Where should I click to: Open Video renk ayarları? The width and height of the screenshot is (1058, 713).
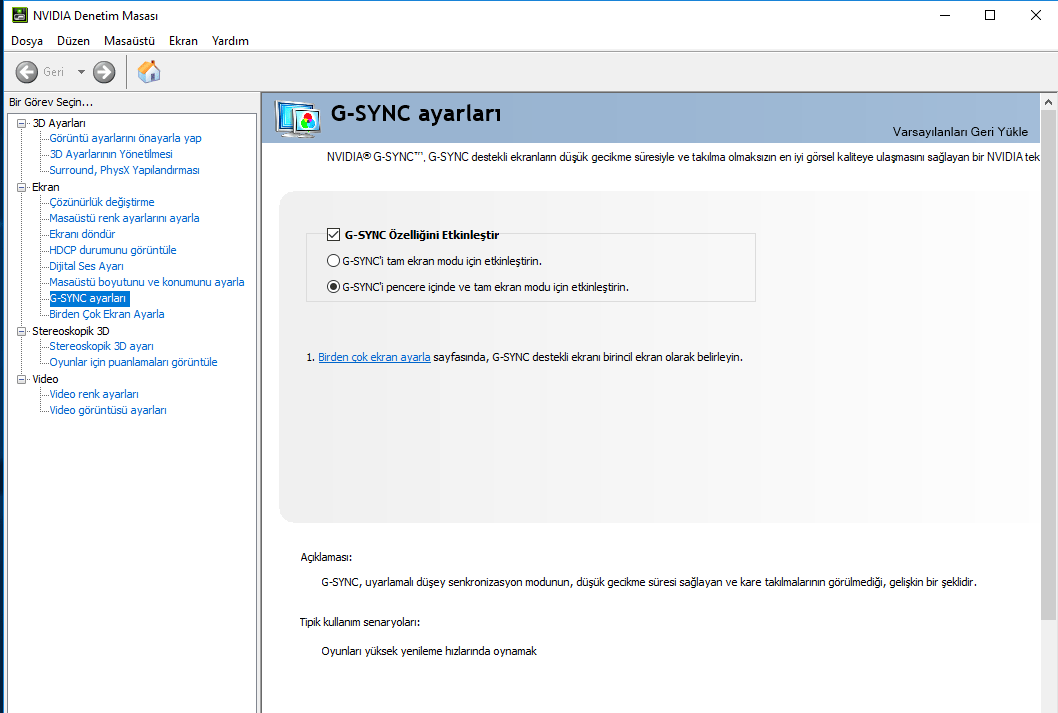click(94, 394)
